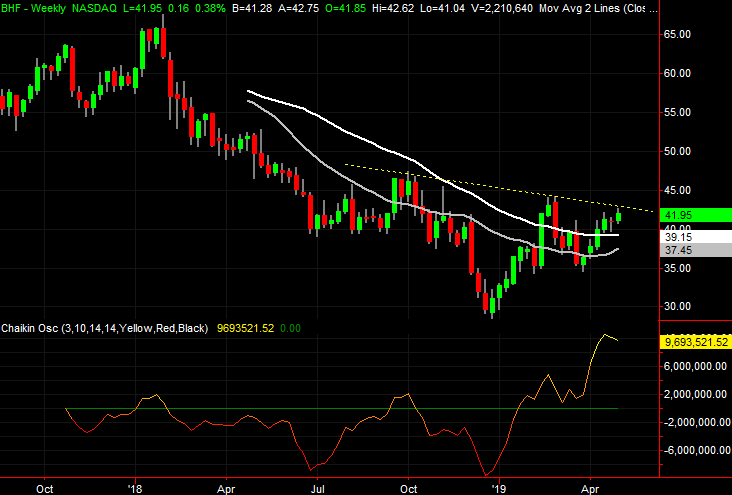Click the 55.00 price axis label
The width and height of the screenshot is (732, 495).
pos(677,113)
